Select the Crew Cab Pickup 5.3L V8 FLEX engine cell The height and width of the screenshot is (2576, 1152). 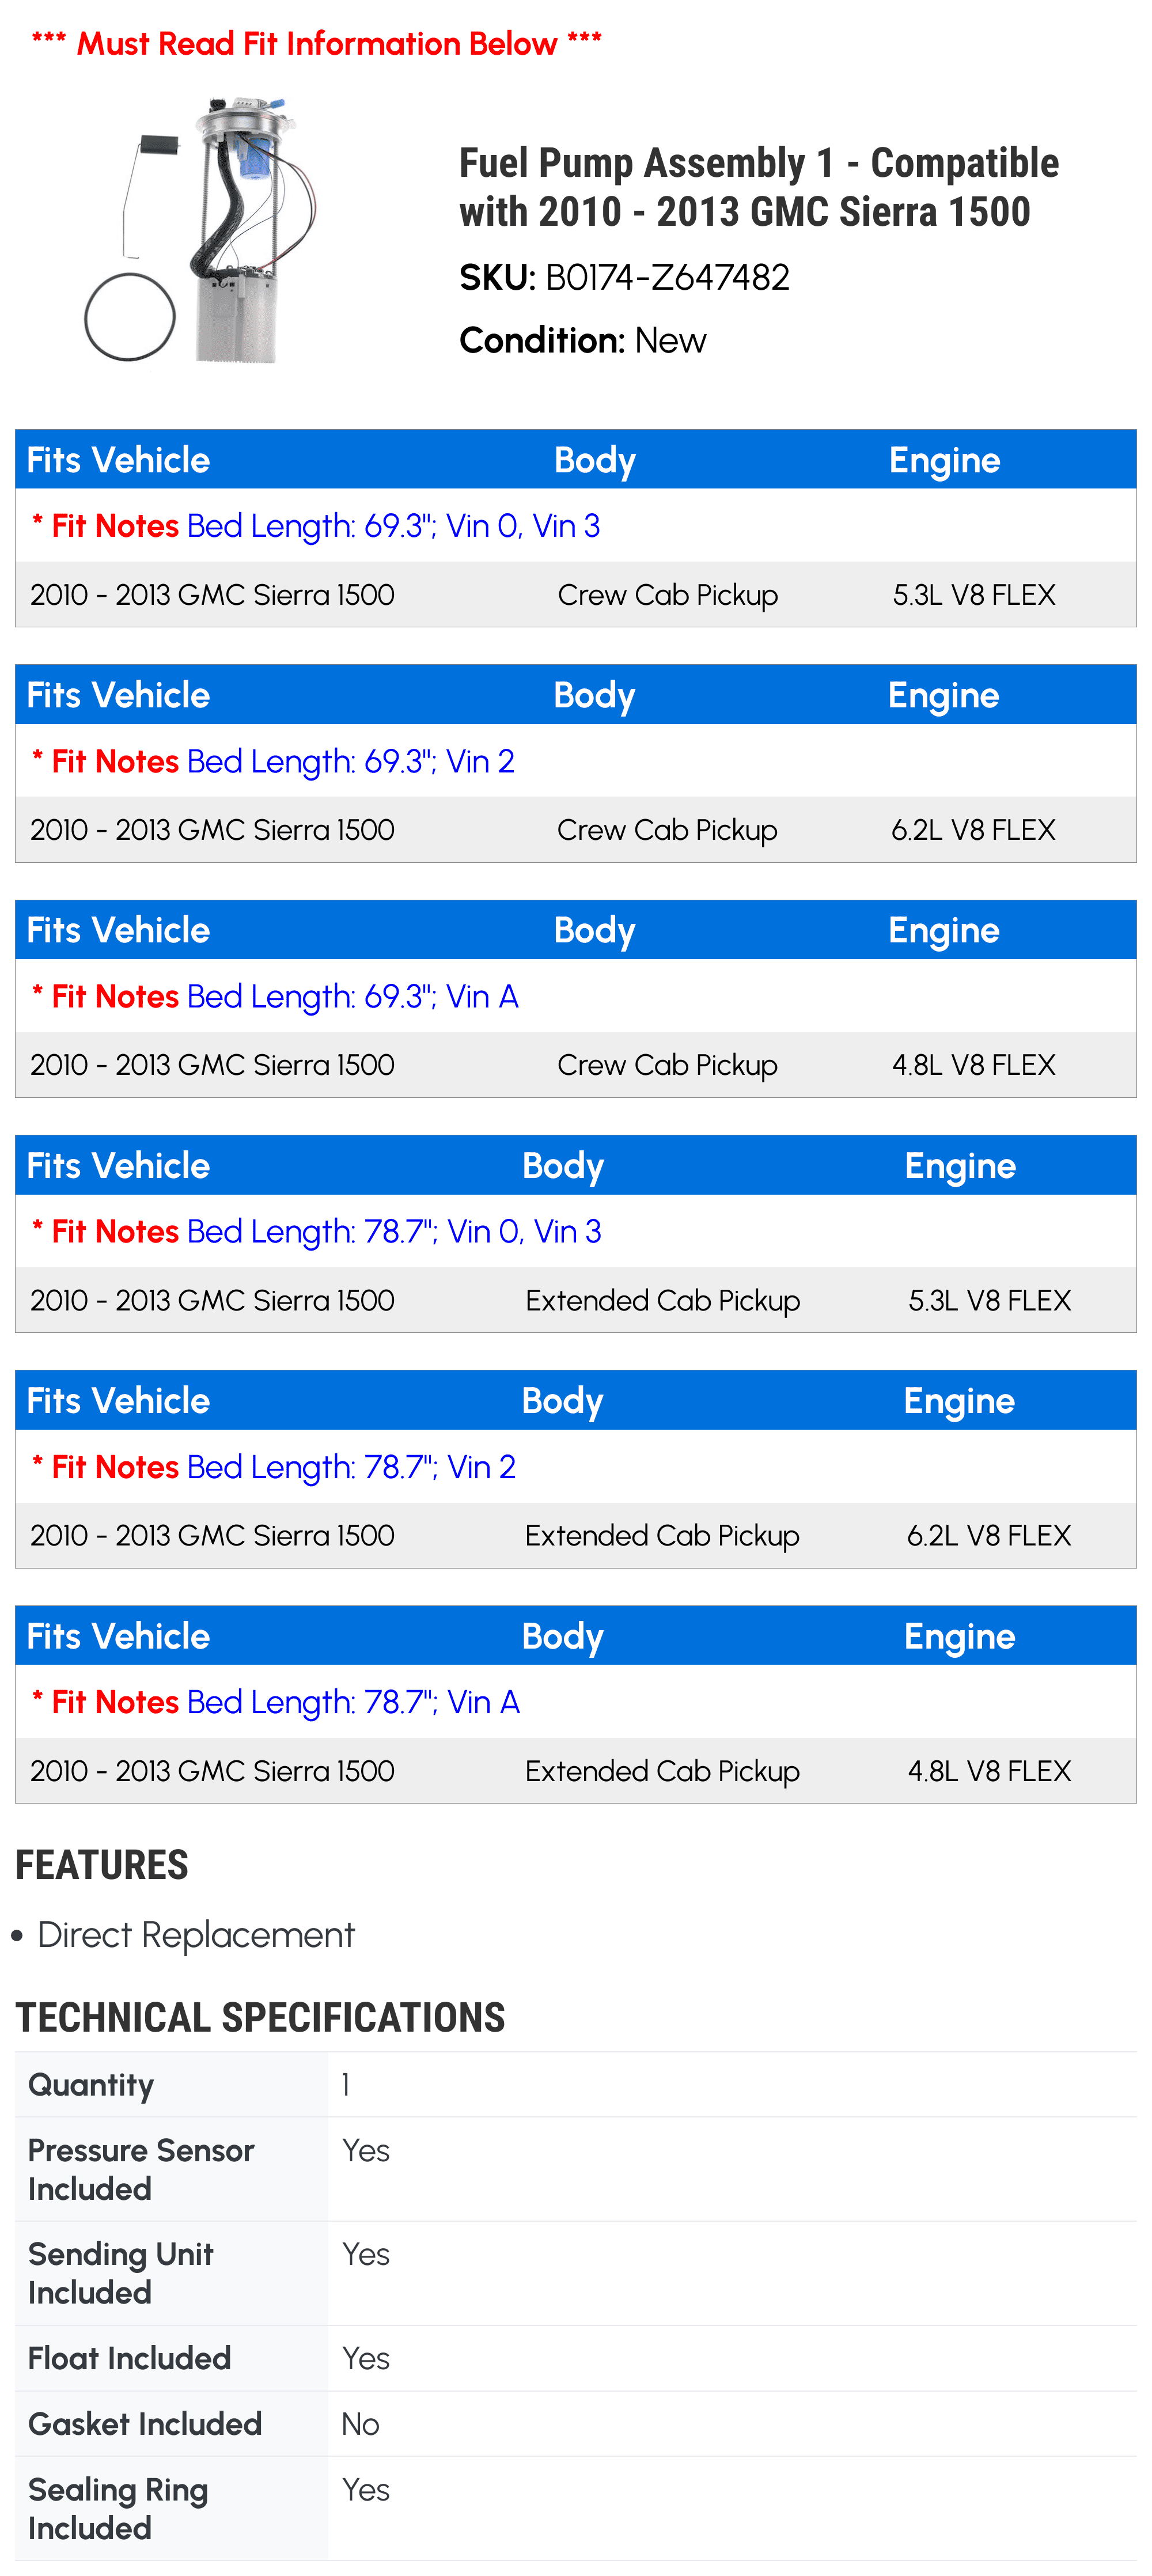(973, 595)
